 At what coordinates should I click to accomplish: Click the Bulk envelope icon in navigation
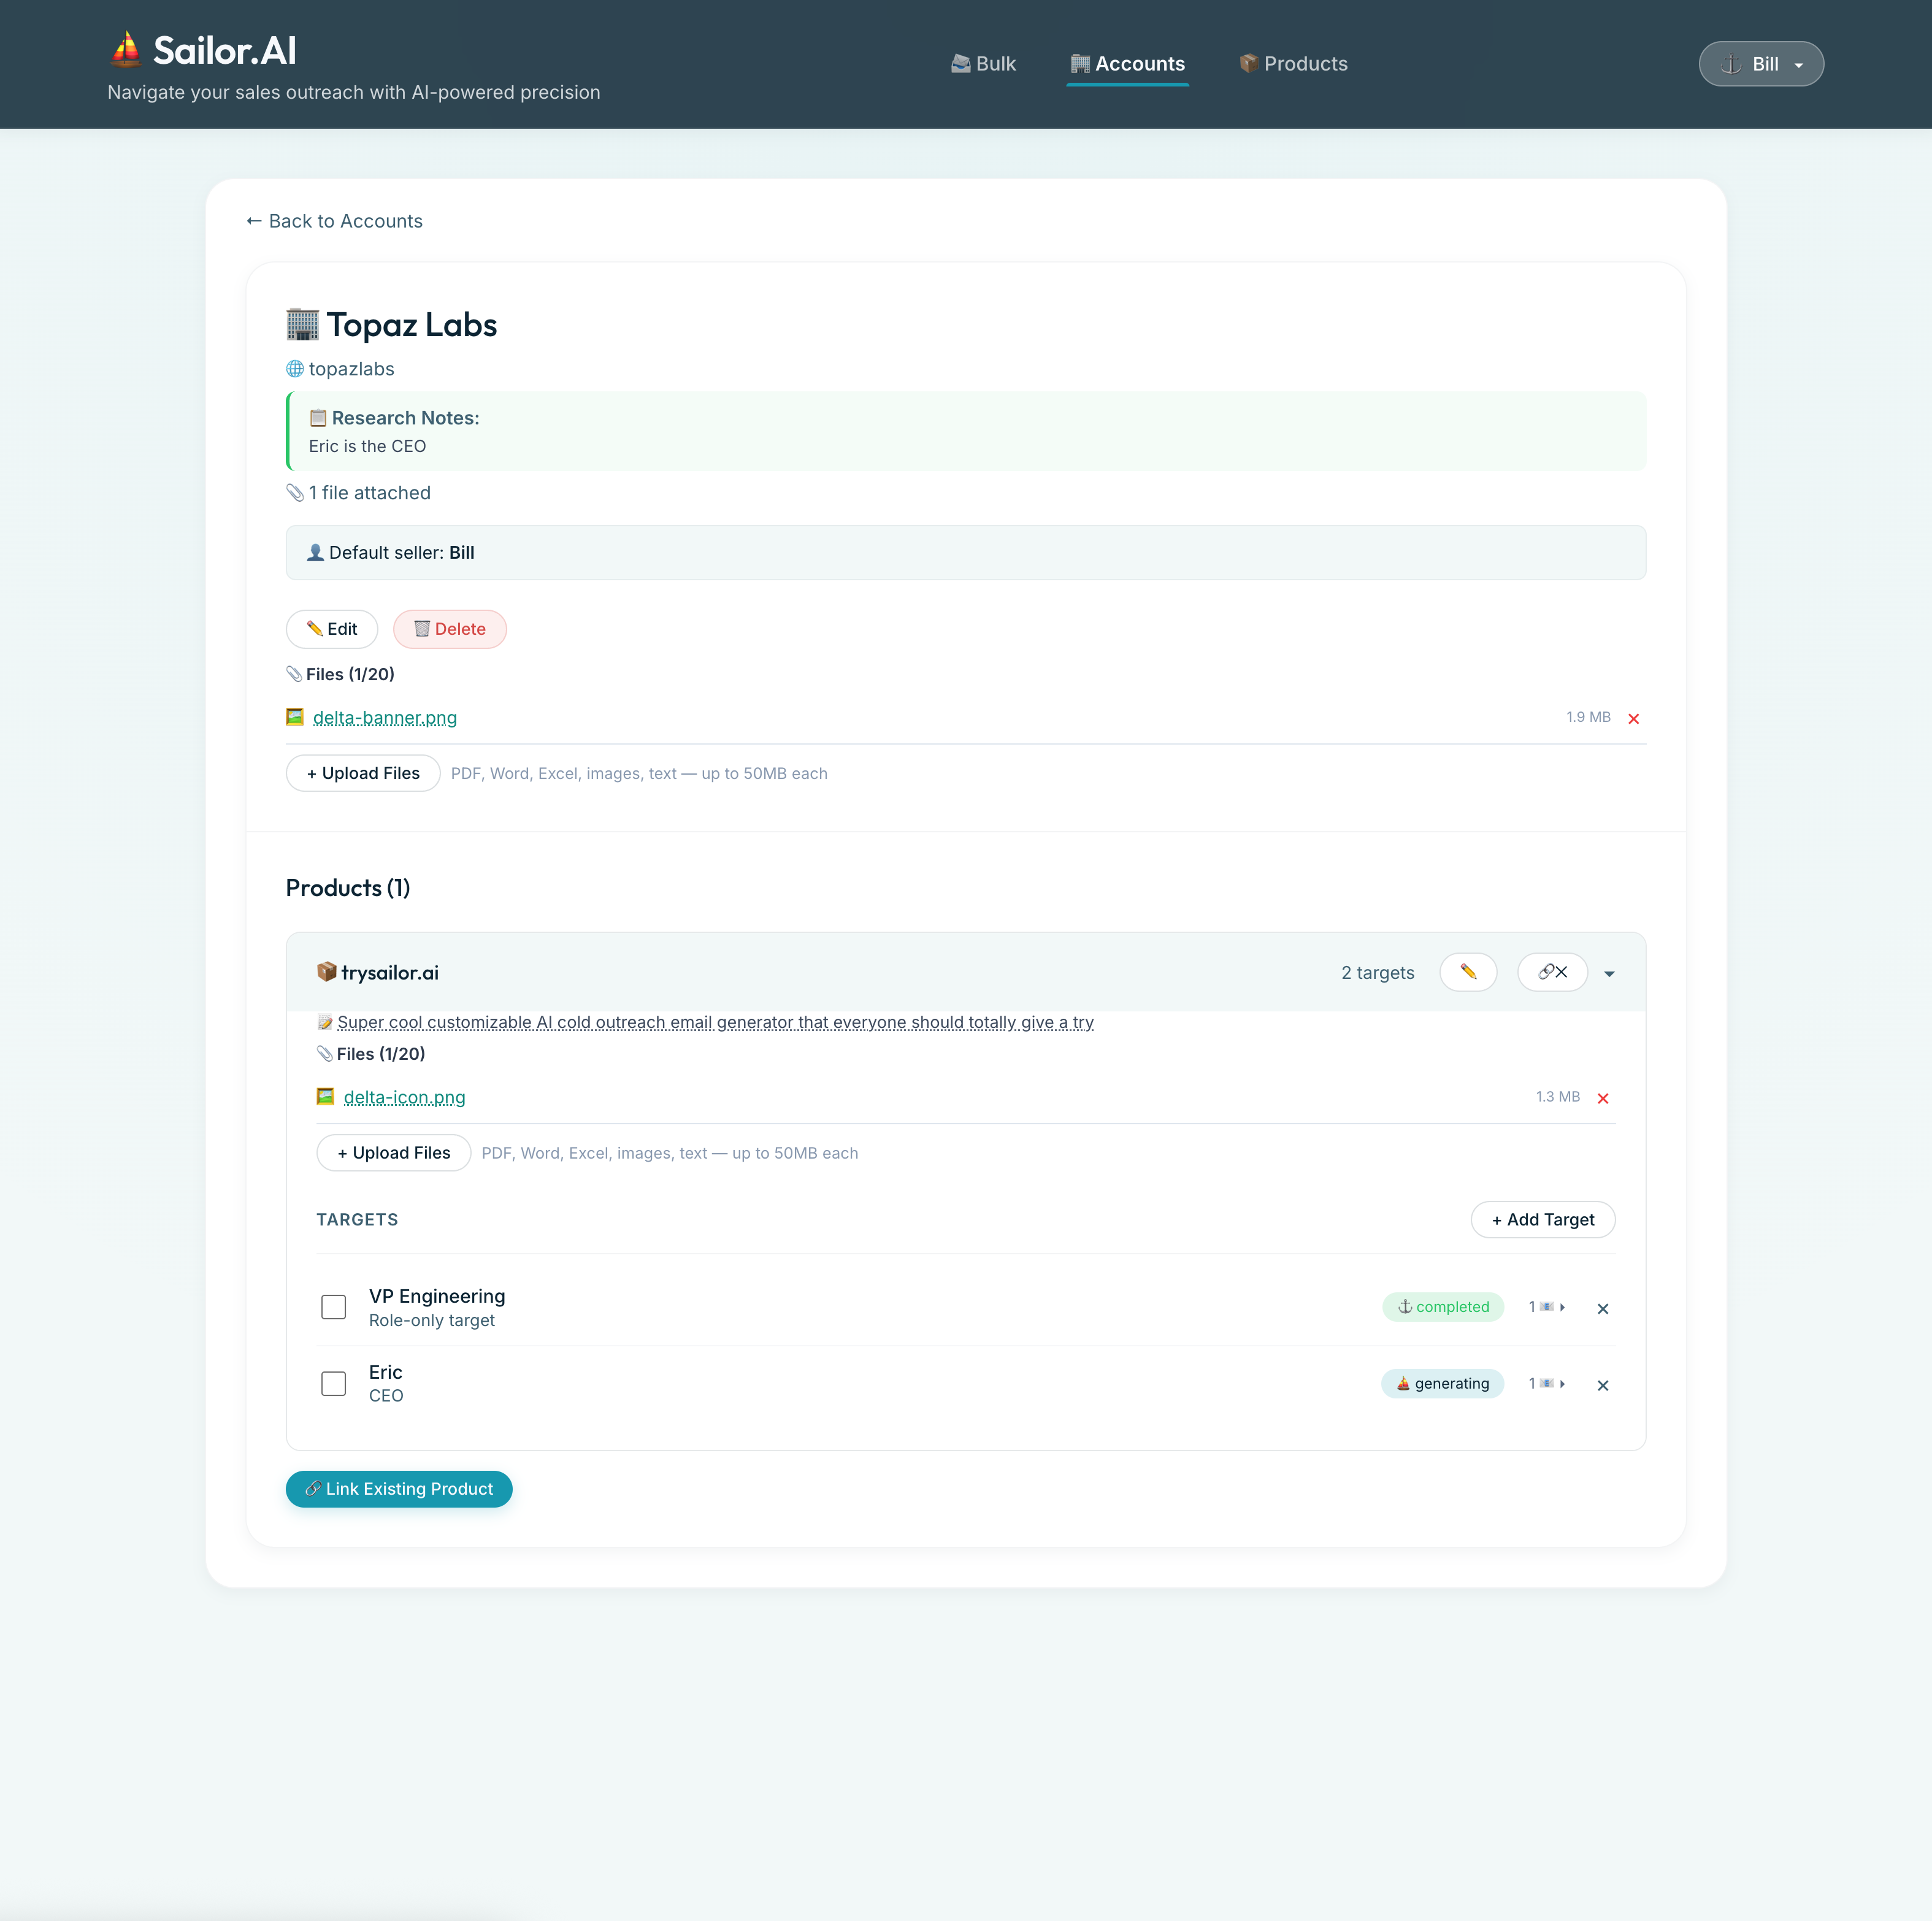coord(960,63)
